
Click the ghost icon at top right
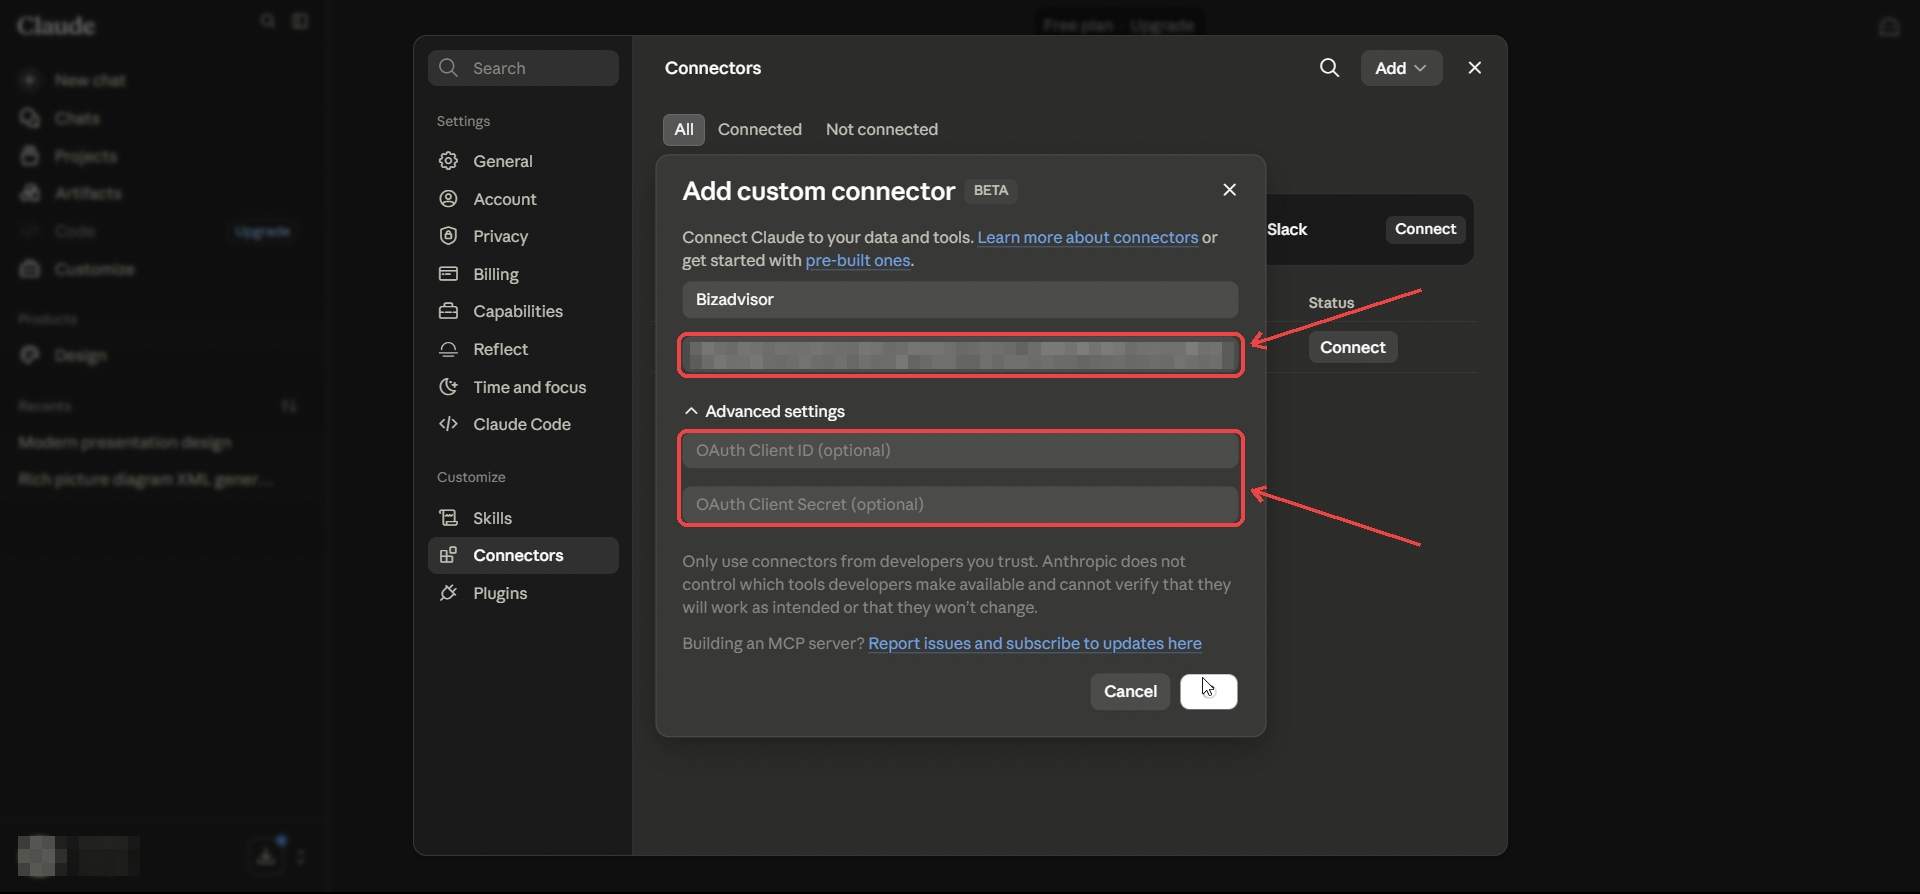[x=1889, y=26]
